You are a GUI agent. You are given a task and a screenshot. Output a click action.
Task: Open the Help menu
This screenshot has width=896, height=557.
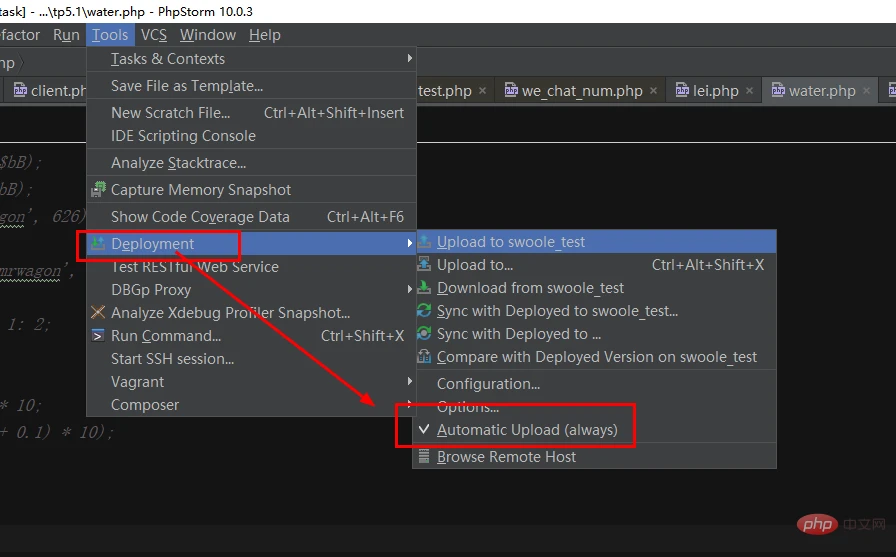click(x=265, y=35)
